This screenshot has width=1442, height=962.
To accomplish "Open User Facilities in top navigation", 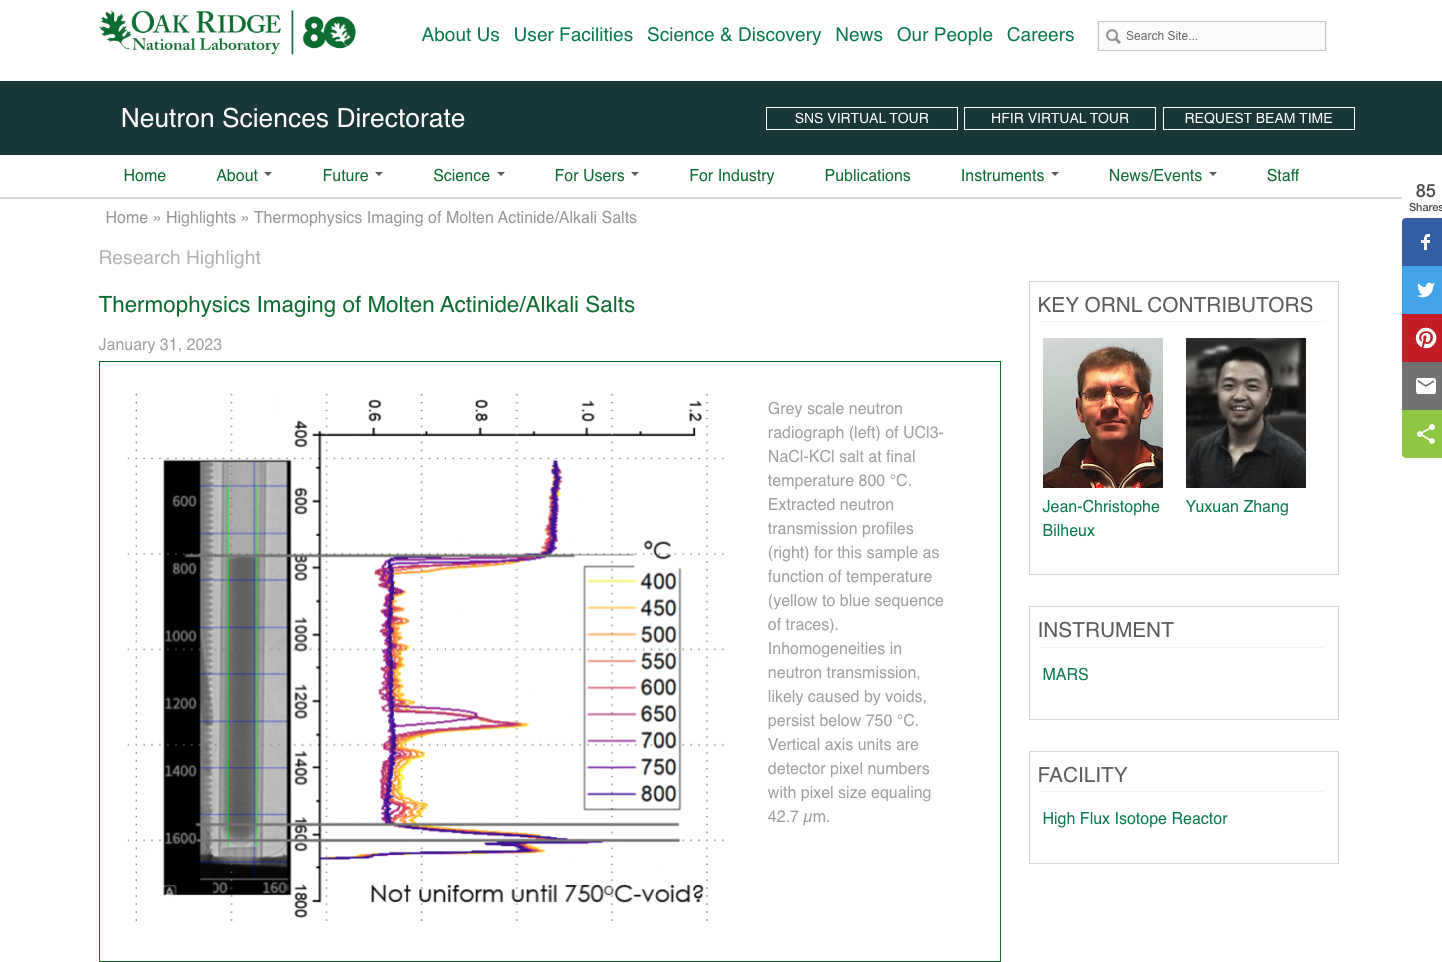I will click(573, 35).
